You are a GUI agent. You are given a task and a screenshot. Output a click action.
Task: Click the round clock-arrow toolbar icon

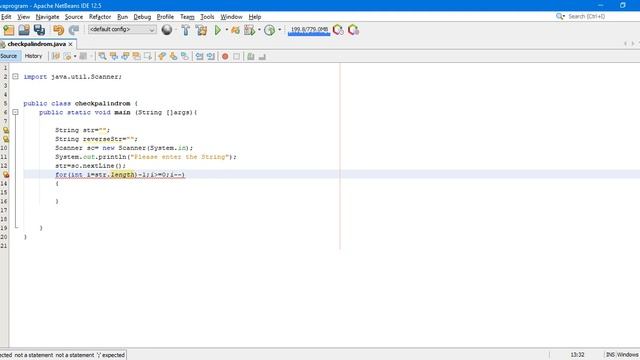[269, 30]
